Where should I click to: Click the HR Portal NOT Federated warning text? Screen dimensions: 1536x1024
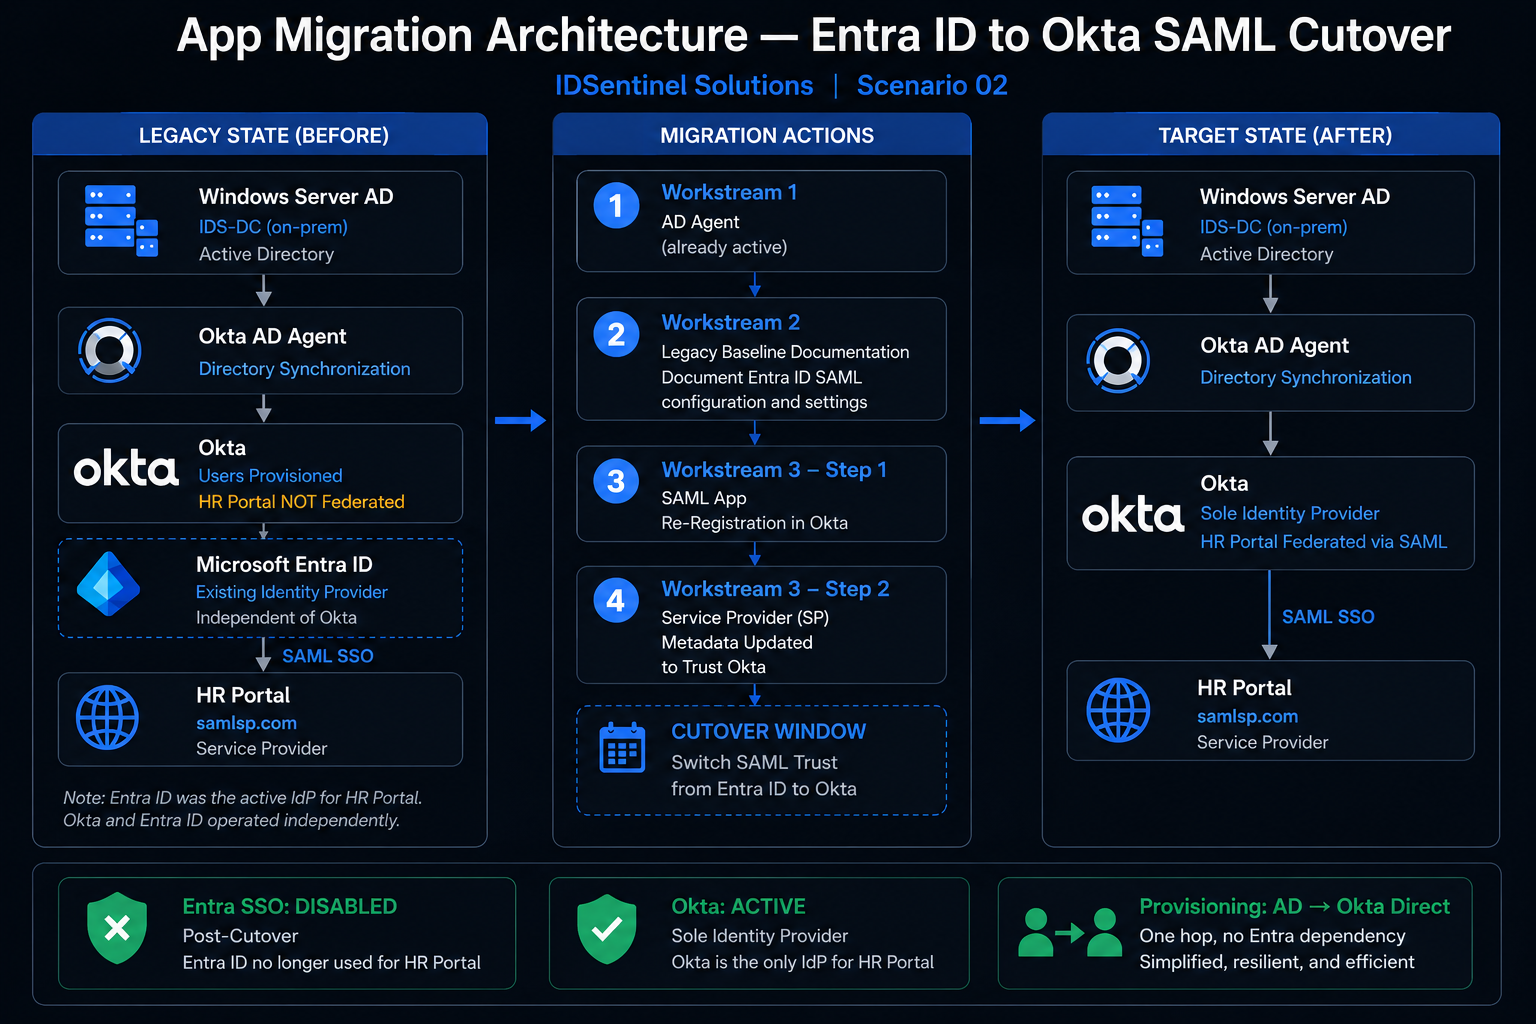click(x=301, y=502)
